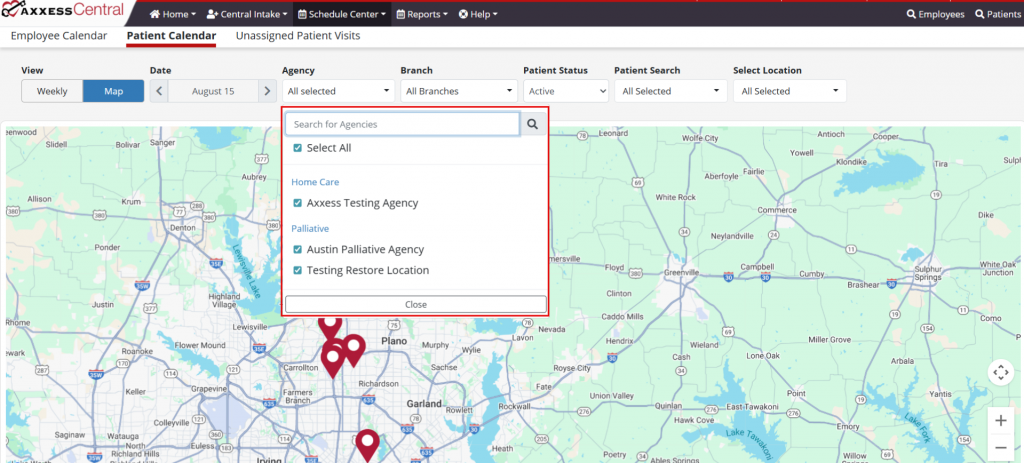Open the Patient Search dropdown

671,91
